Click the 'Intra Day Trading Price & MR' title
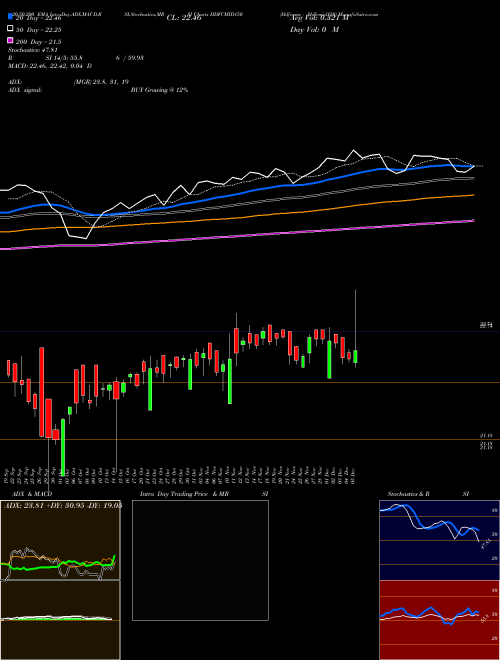500x660 pixels. coord(184,494)
